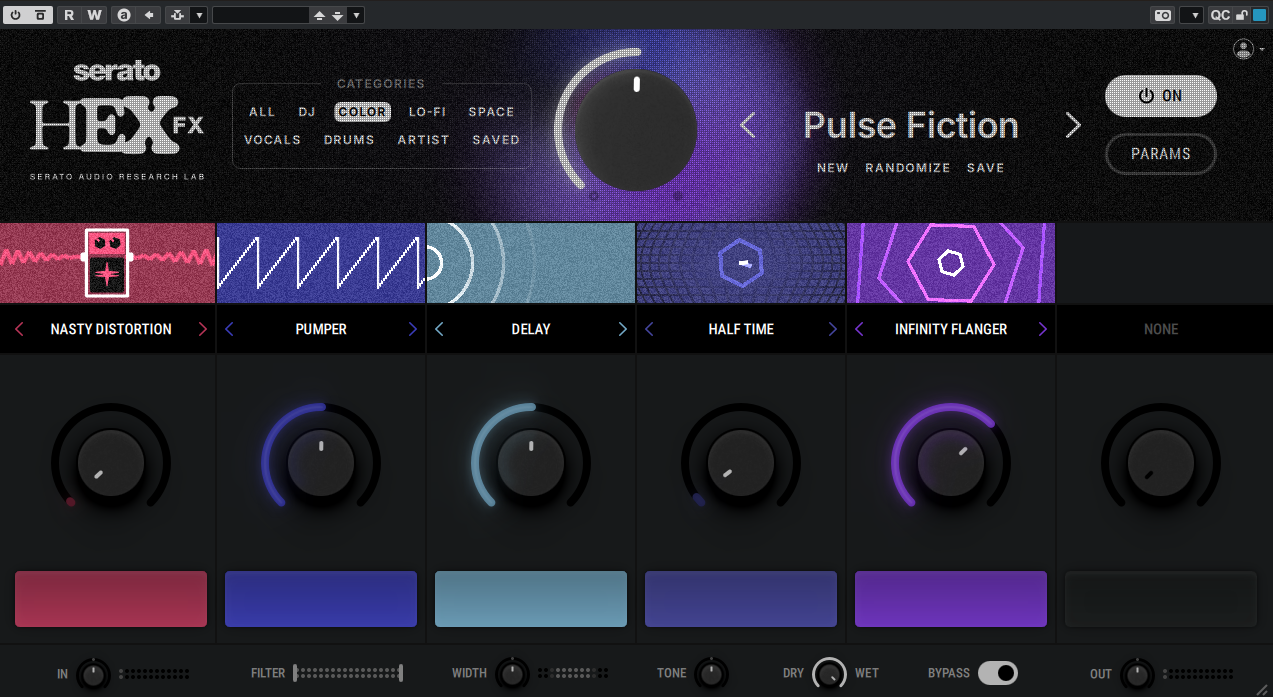Click the large macro knob at top
The image size is (1273, 697).
[636, 129]
